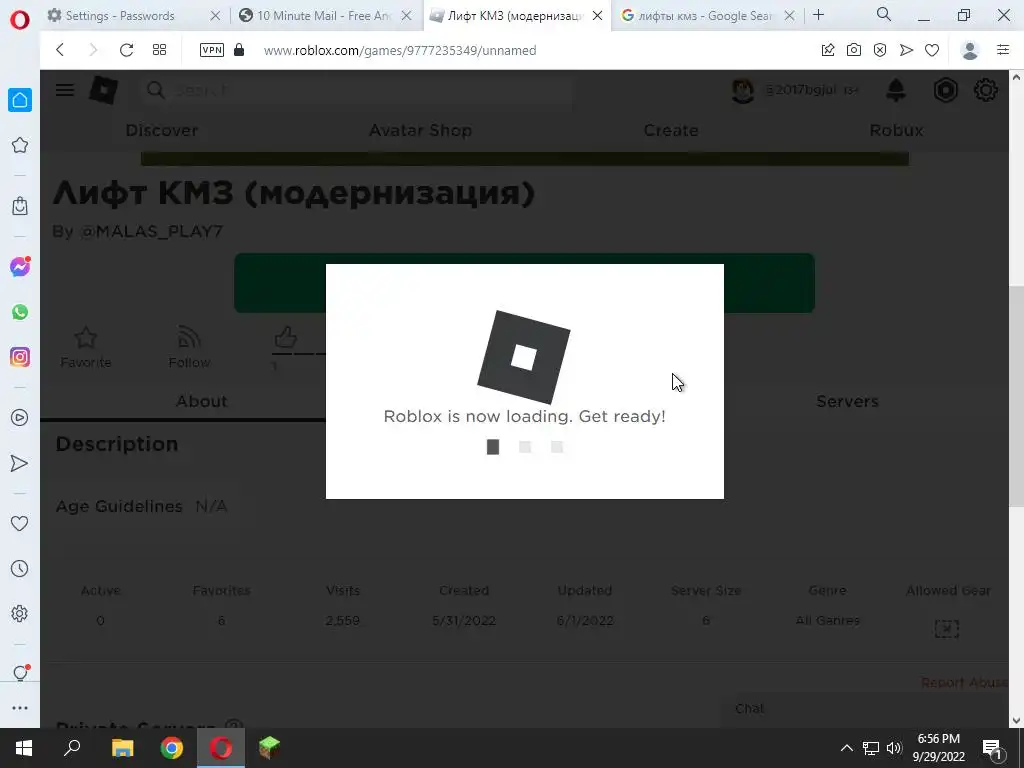The image size is (1024, 768).
Task: Add page to bookmarks heart icon
Action: 932,50
